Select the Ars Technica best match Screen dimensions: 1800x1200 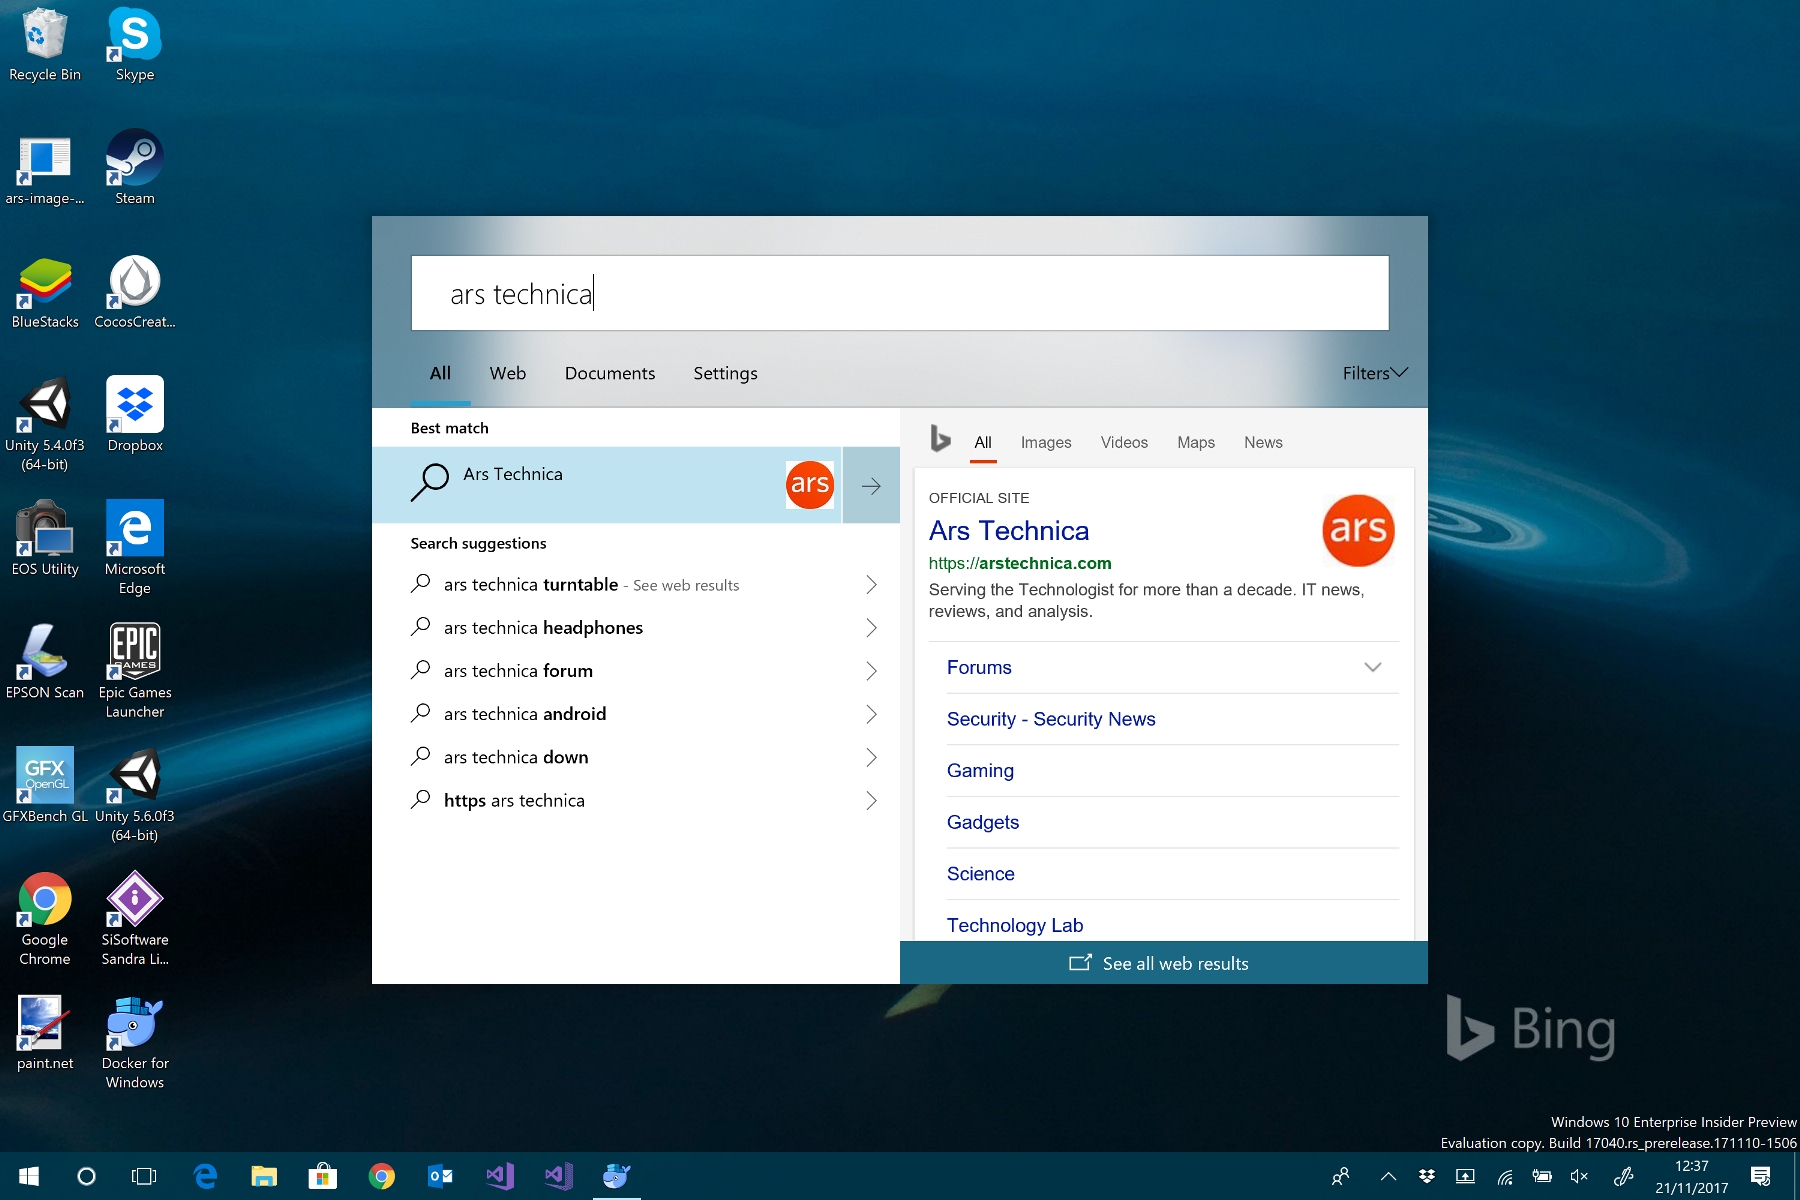click(x=607, y=485)
